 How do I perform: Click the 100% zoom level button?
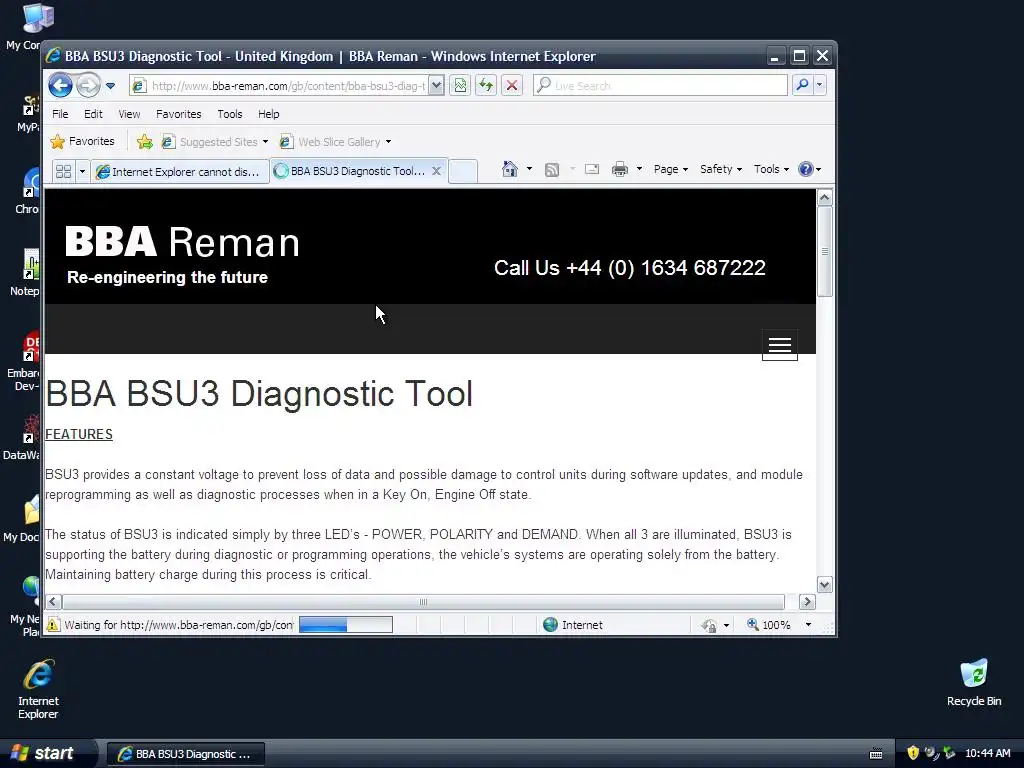pyautogui.click(x=769, y=625)
